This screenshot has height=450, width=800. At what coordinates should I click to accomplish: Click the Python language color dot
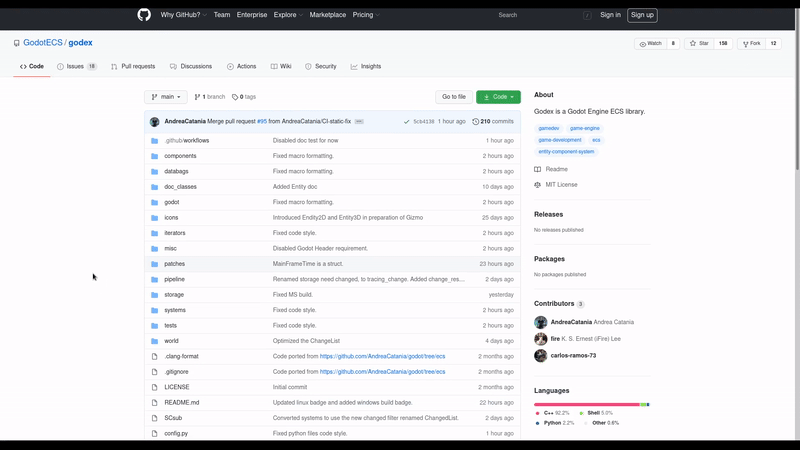pos(537,423)
